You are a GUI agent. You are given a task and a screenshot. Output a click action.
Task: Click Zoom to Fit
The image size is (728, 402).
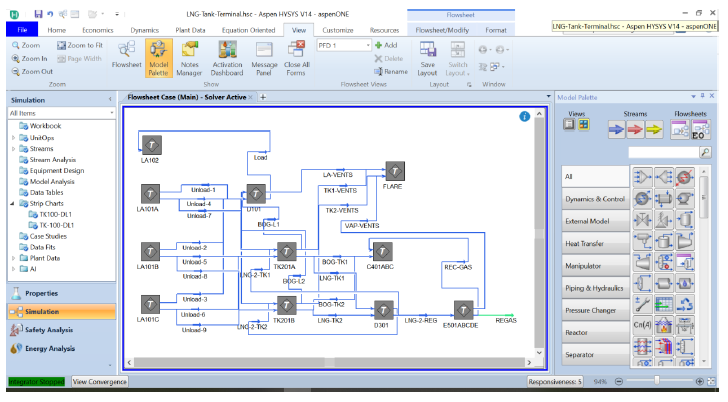click(80, 45)
